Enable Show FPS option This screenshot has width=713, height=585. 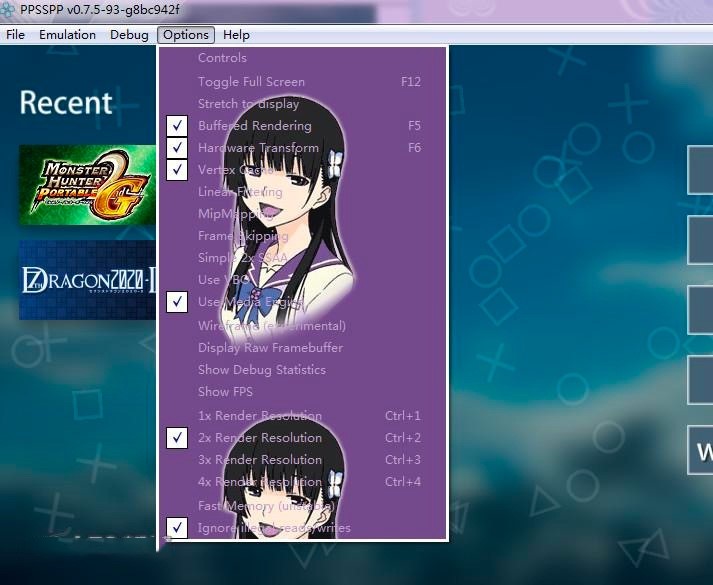pyautogui.click(x=302, y=392)
